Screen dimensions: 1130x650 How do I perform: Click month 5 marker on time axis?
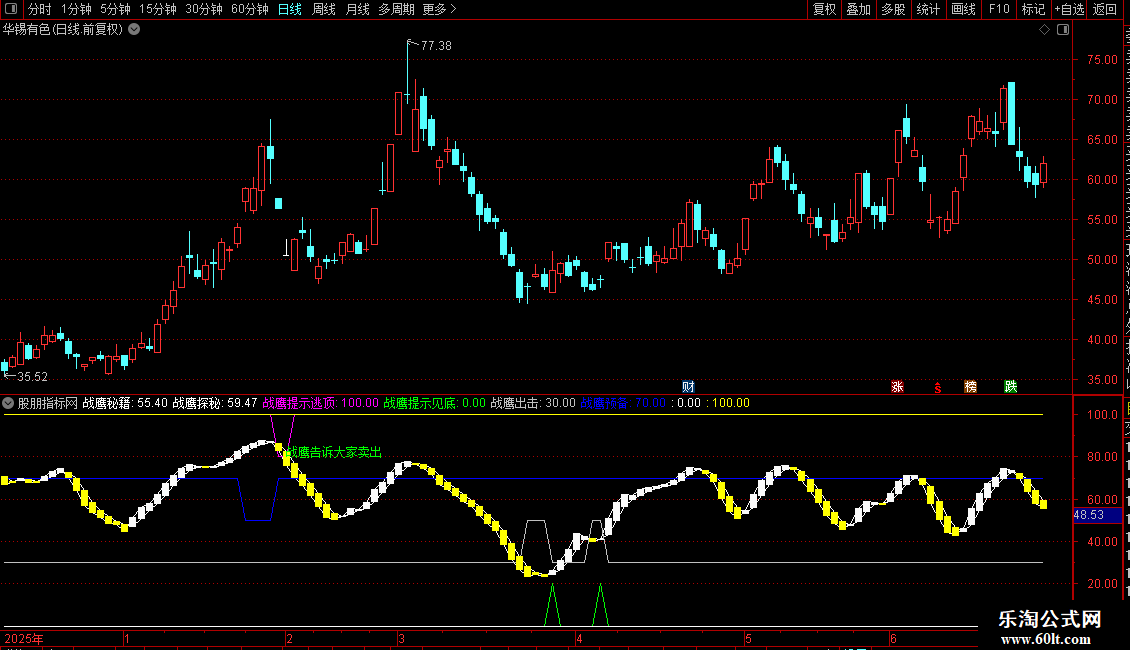click(748, 638)
